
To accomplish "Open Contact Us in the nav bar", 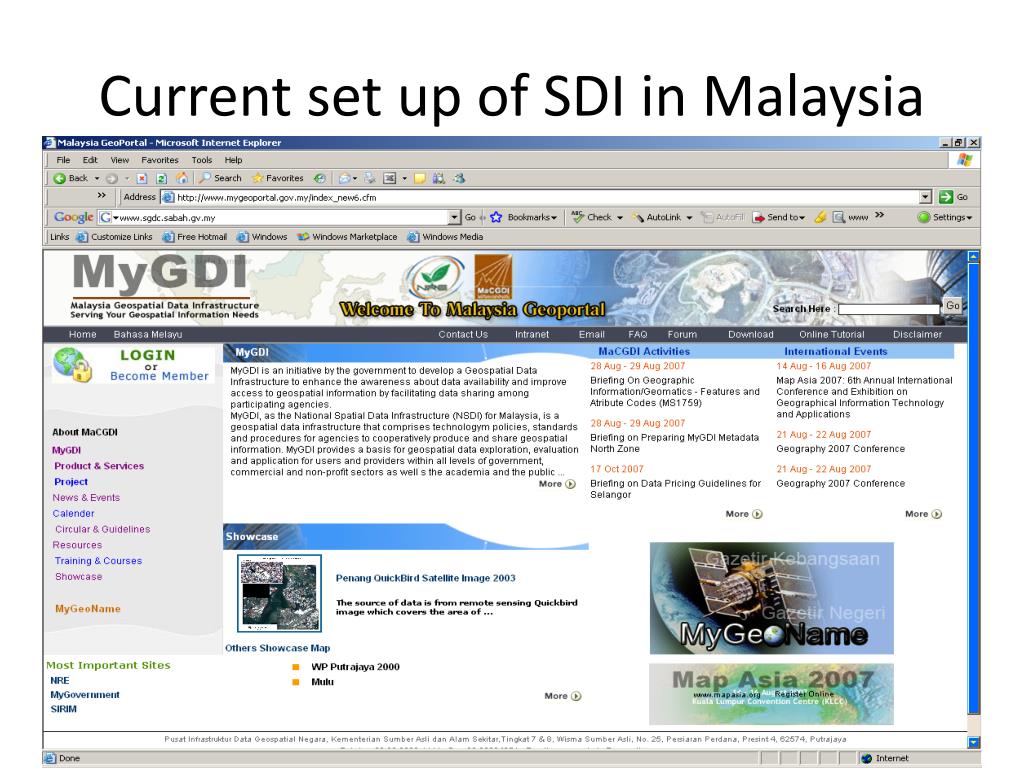I will point(463,334).
